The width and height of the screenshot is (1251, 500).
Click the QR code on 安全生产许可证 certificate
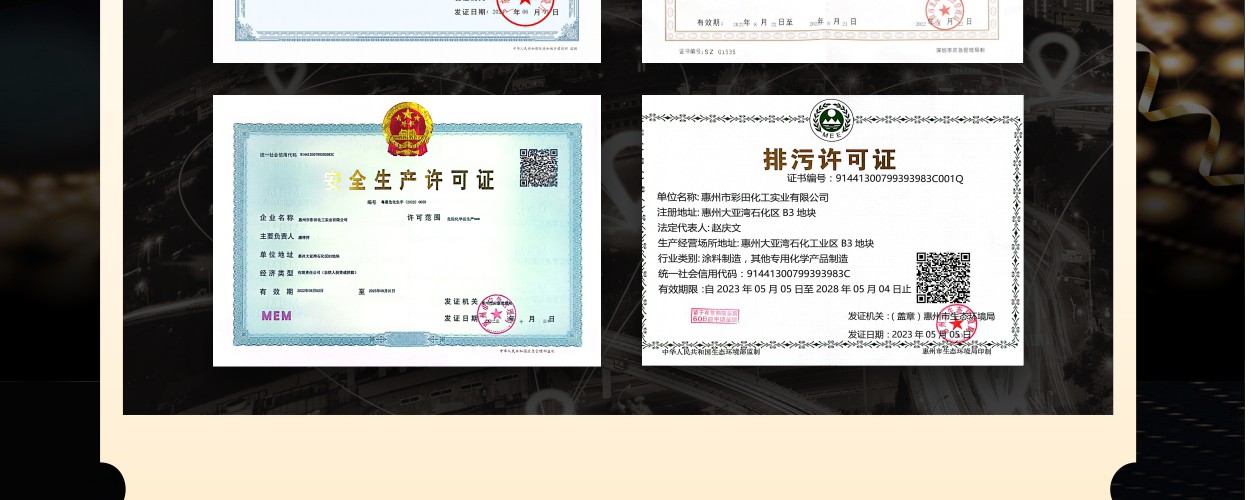coord(538,167)
